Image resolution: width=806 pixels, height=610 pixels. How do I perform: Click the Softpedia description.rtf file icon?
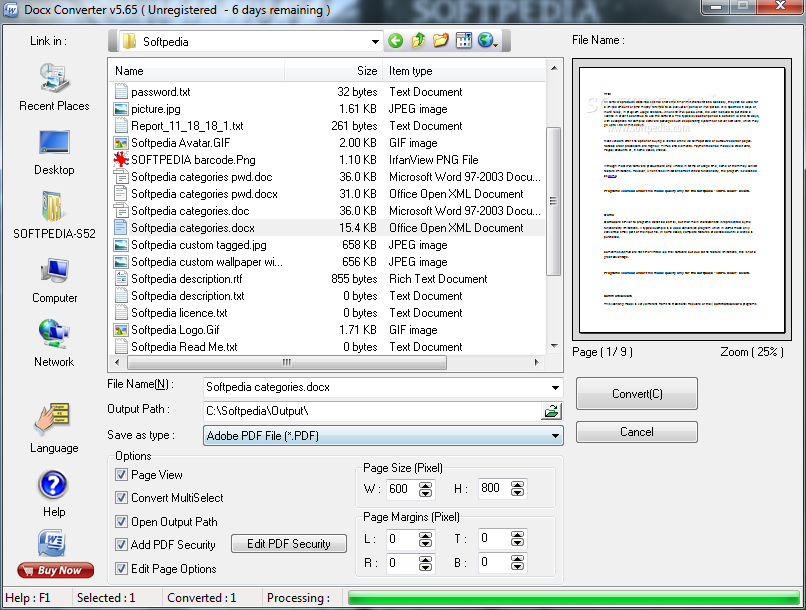point(121,279)
